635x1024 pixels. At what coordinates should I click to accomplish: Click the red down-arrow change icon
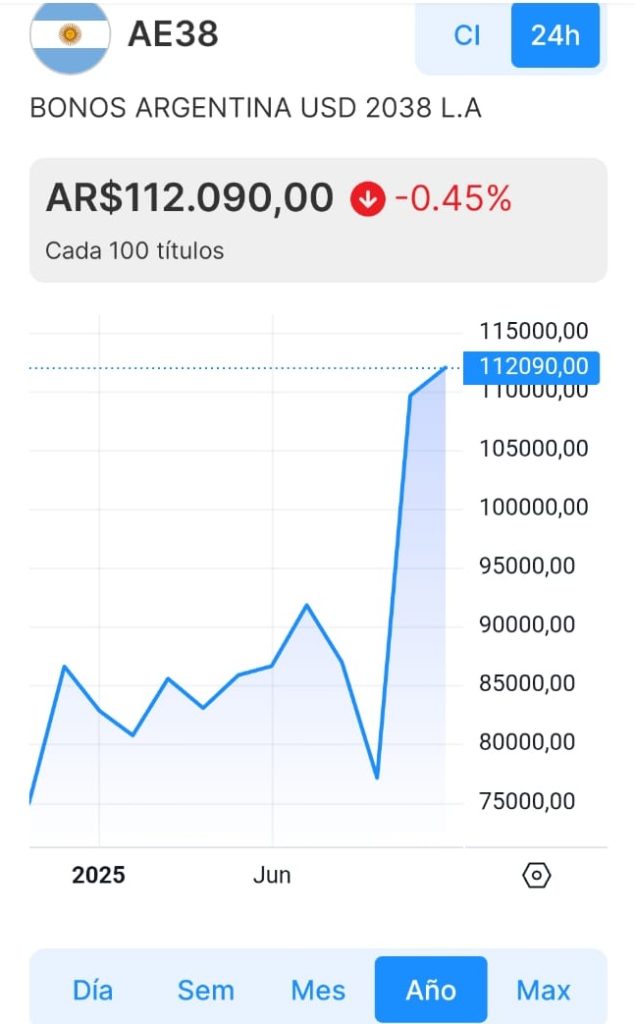(x=367, y=199)
